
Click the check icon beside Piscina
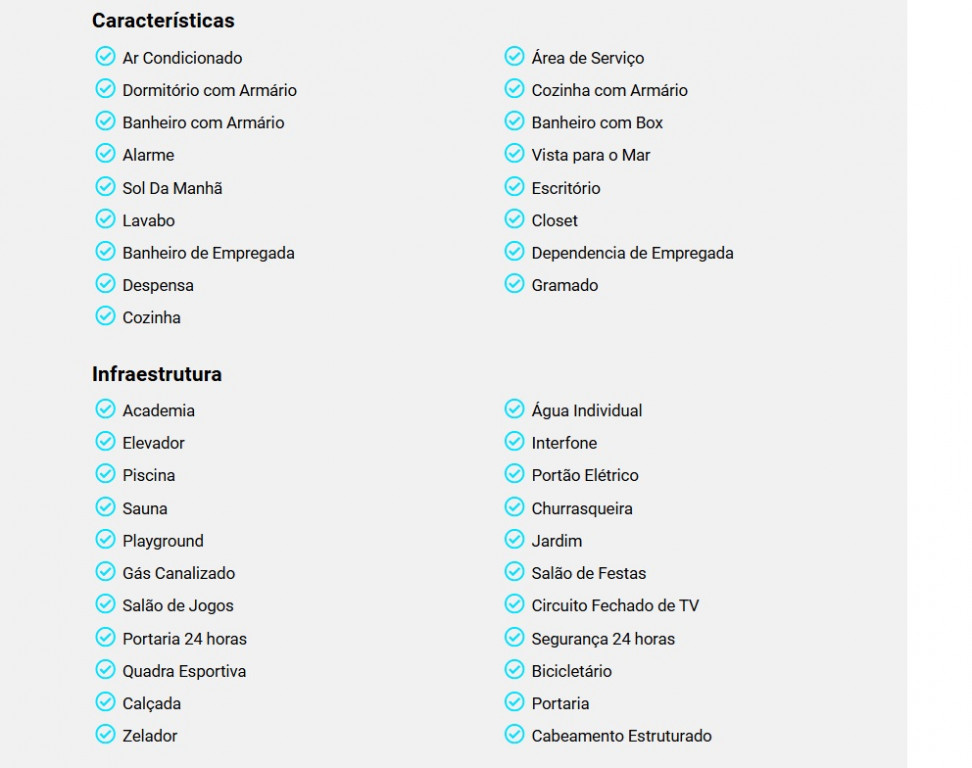(x=105, y=474)
